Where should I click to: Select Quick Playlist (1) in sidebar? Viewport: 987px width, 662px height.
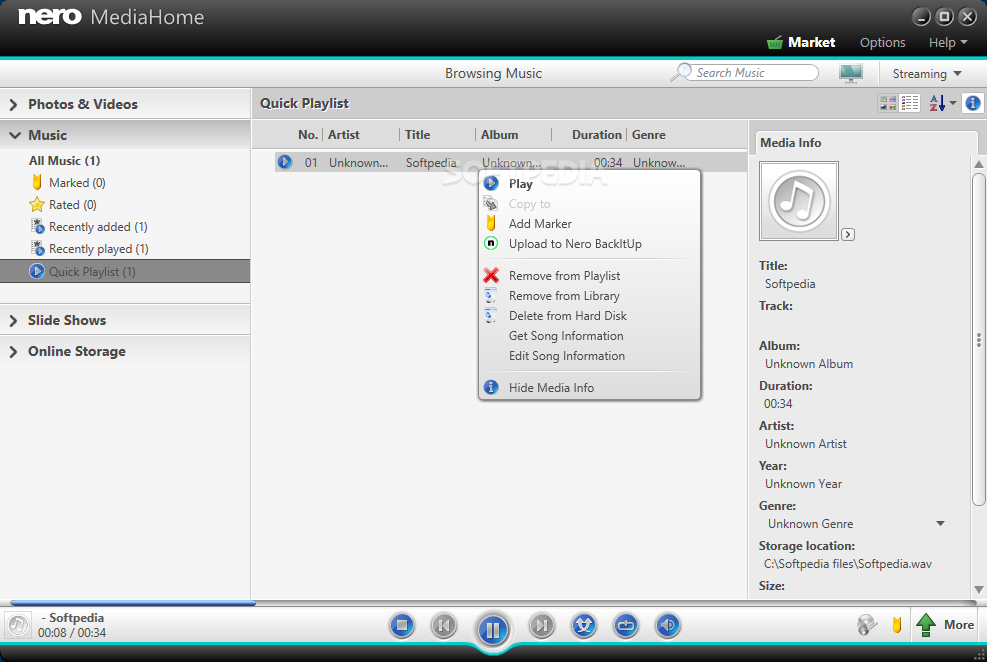click(125, 271)
